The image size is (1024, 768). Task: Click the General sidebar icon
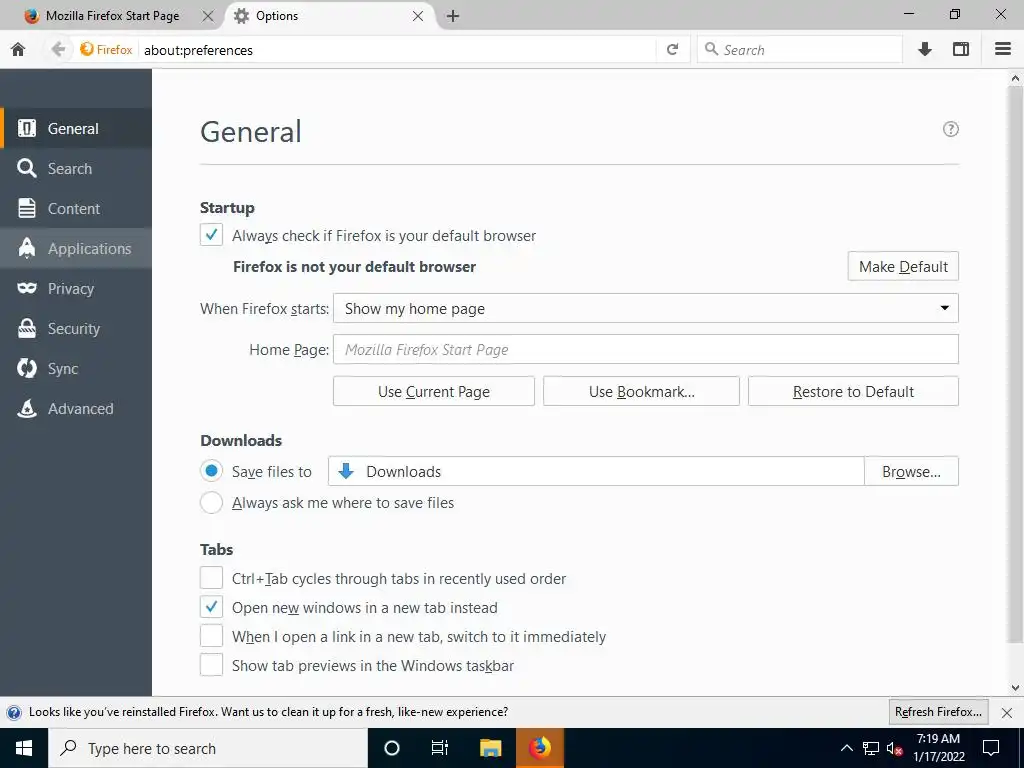27,129
